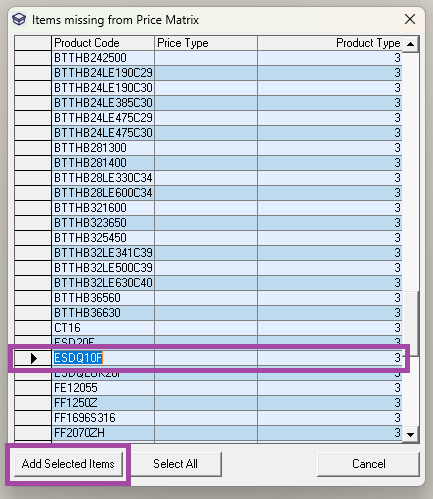
Task: Click product code BTTHB32LE630C40
Action: (103, 283)
